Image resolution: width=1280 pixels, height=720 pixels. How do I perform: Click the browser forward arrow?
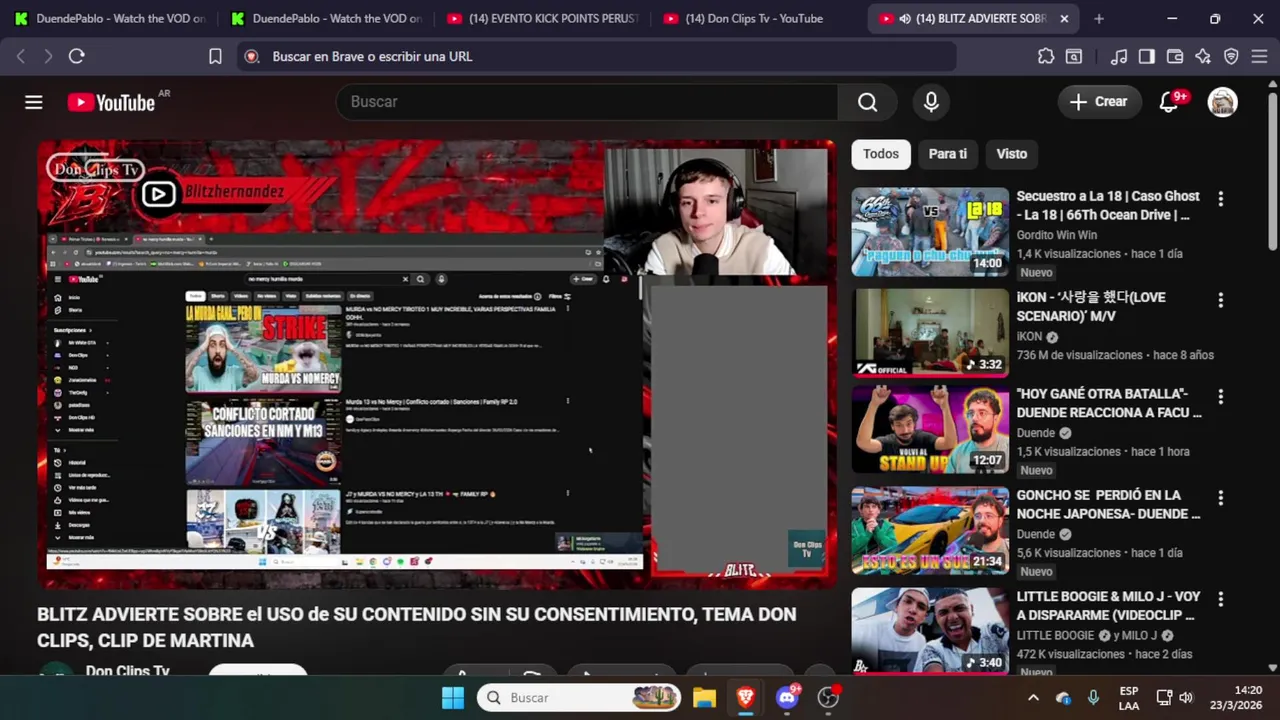pyautogui.click(x=48, y=56)
